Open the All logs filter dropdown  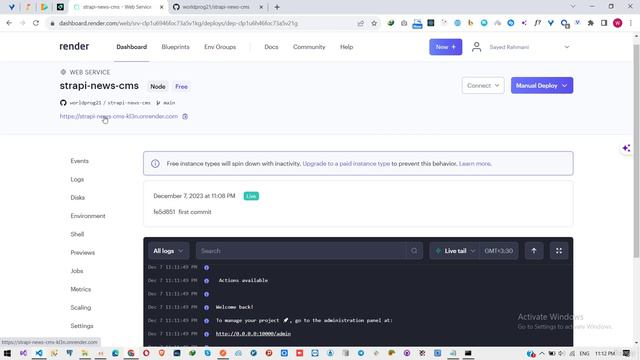pos(168,251)
